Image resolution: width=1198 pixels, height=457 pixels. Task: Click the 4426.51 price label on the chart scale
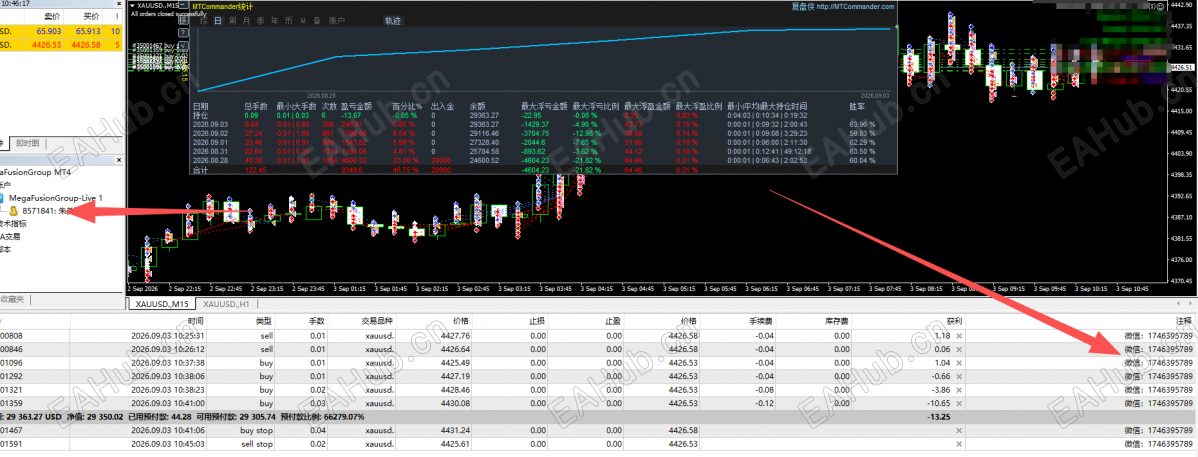pos(1182,68)
